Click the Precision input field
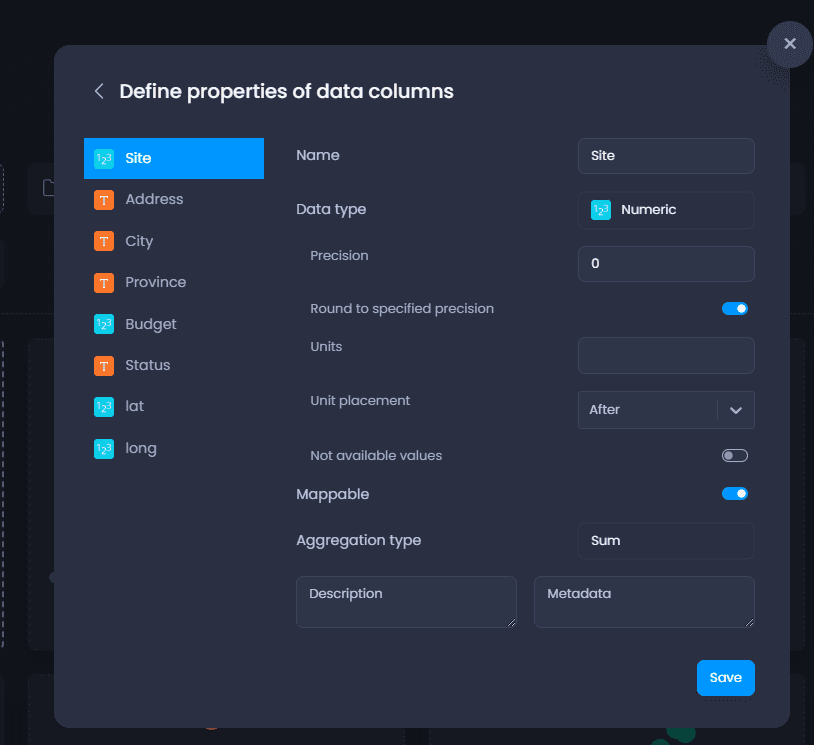Image resolution: width=814 pixels, height=745 pixels. 666,264
